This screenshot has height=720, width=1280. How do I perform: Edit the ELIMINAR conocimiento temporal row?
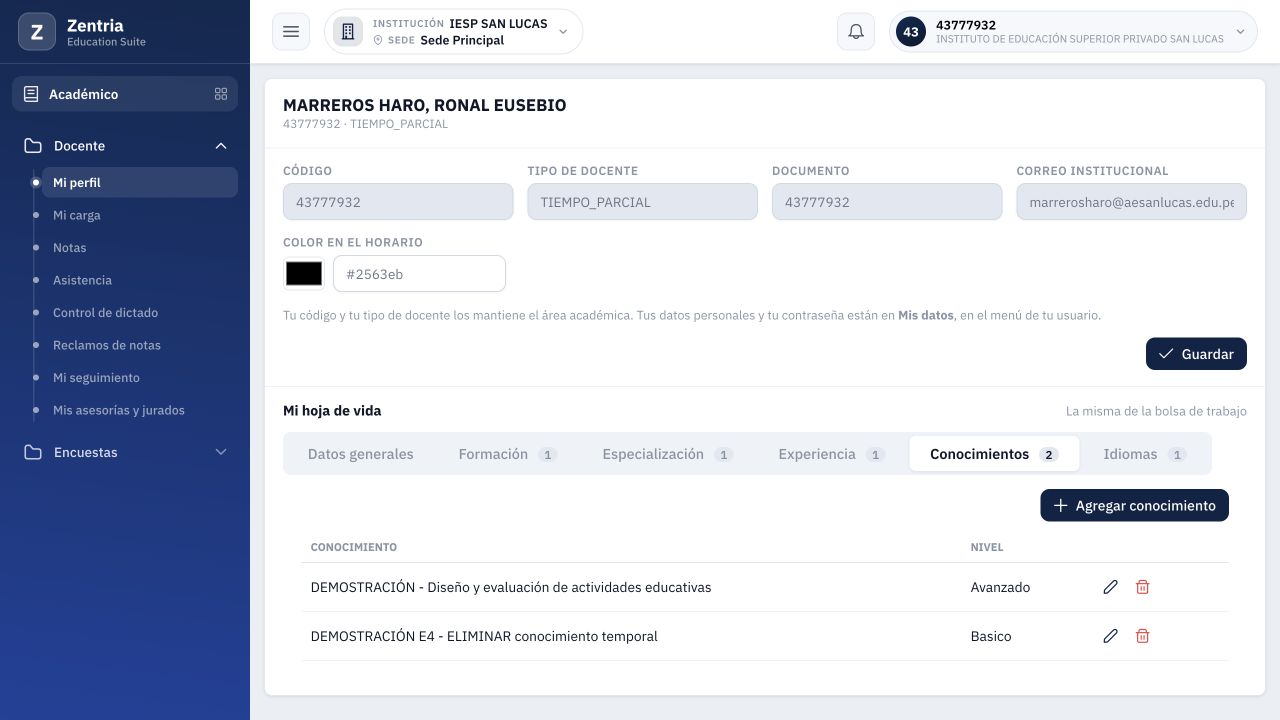(1110, 636)
